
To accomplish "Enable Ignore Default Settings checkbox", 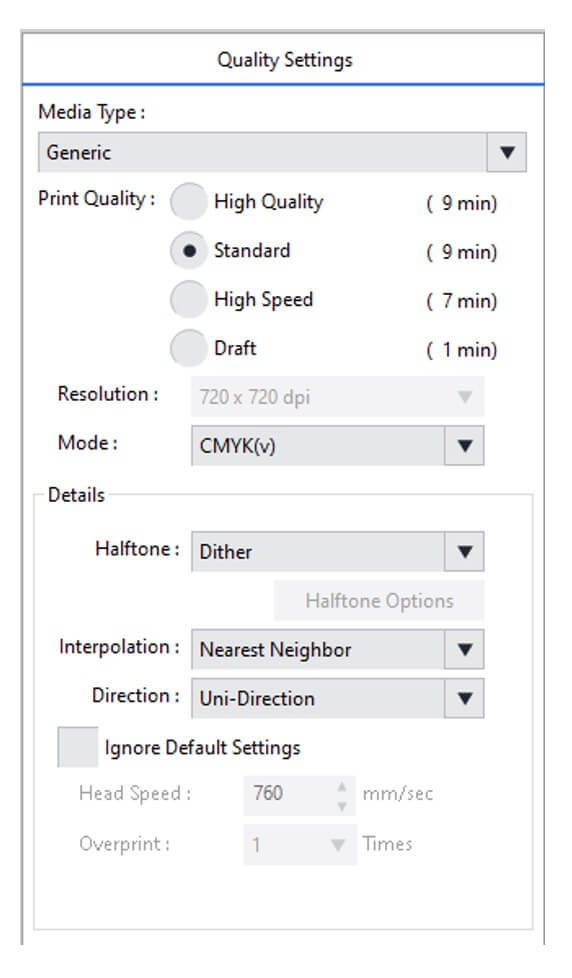I will click(x=77, y=747).
